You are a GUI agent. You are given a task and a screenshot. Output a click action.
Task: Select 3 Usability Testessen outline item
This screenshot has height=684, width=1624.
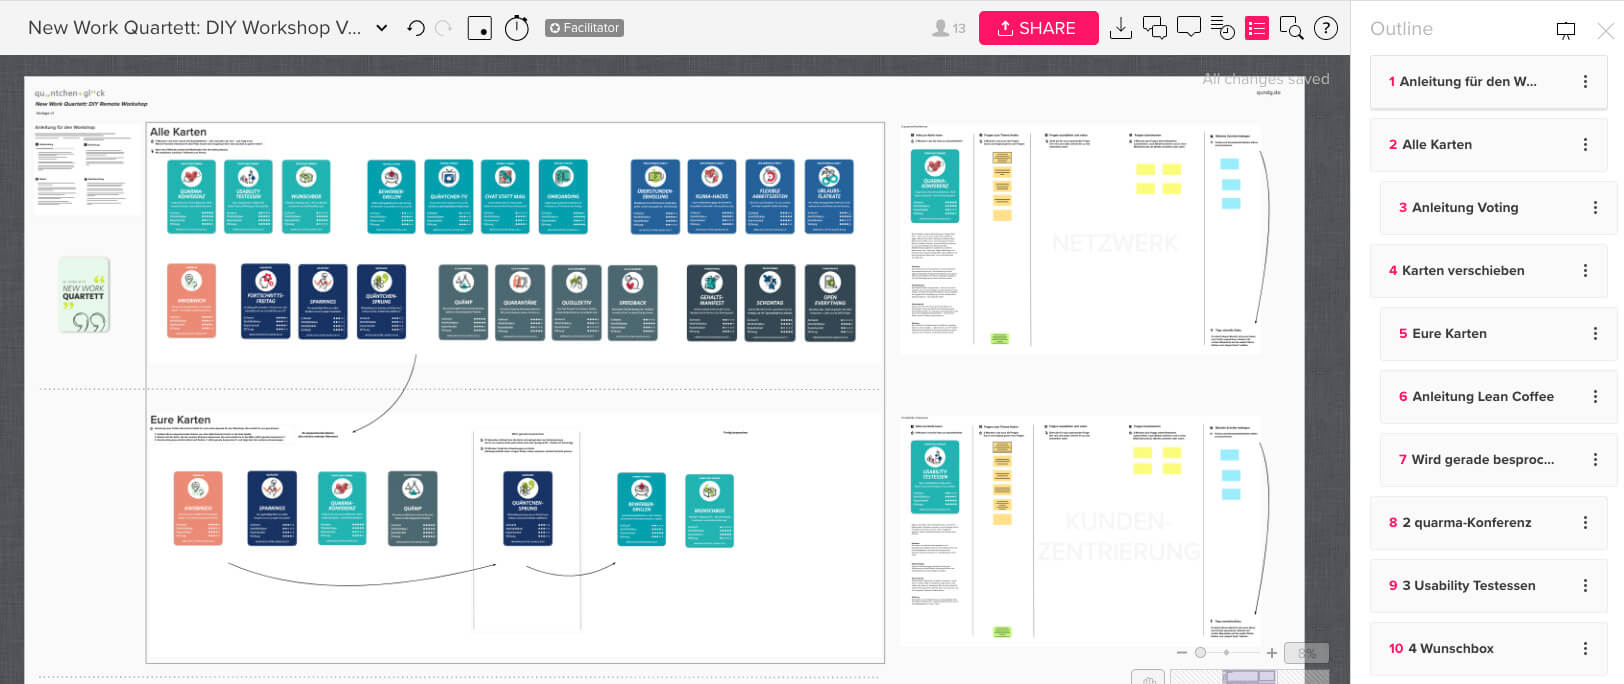pyautogui.click(x=1468, y=586)
